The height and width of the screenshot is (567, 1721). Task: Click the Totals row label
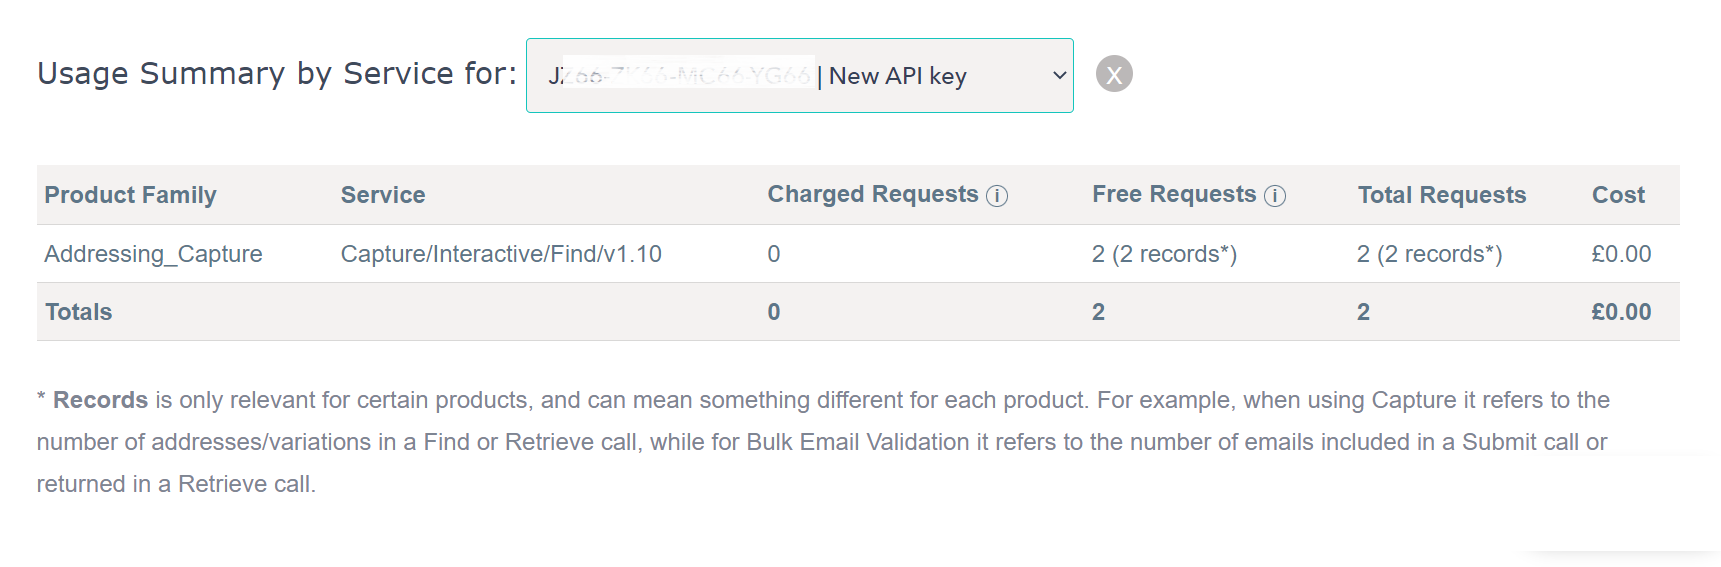point(79,312)
